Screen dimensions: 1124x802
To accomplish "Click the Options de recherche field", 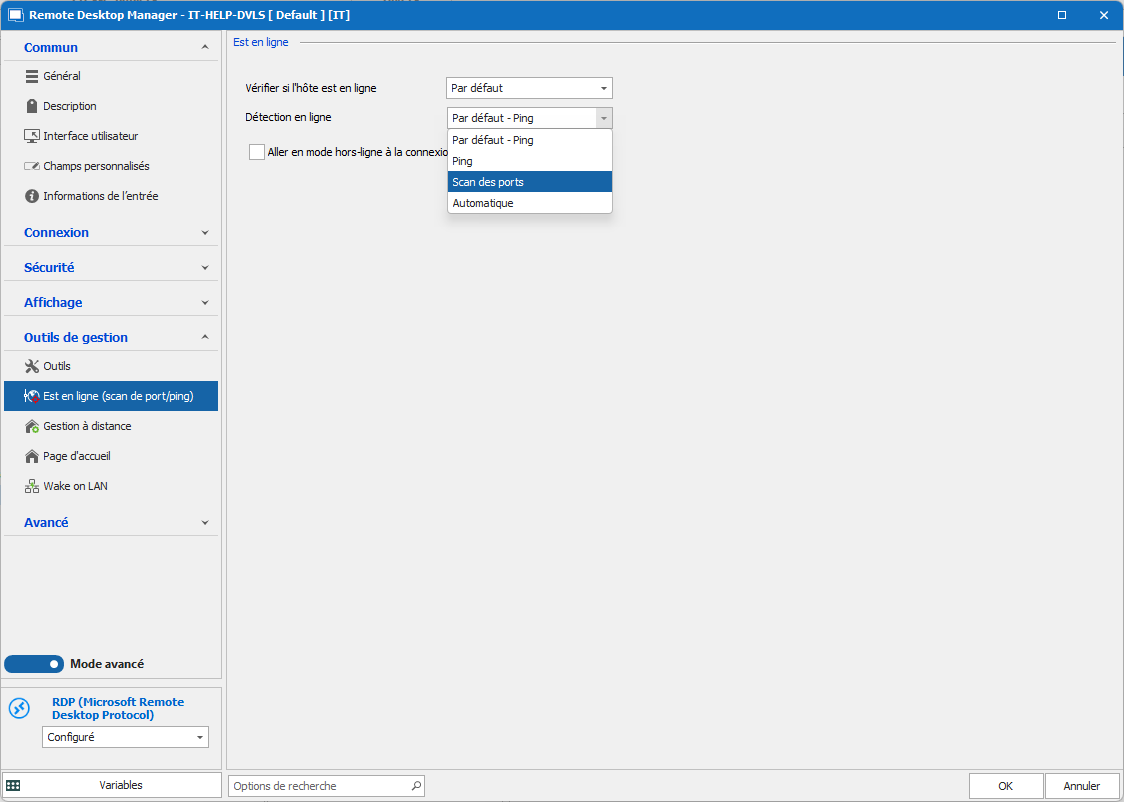I will point(320,786).
